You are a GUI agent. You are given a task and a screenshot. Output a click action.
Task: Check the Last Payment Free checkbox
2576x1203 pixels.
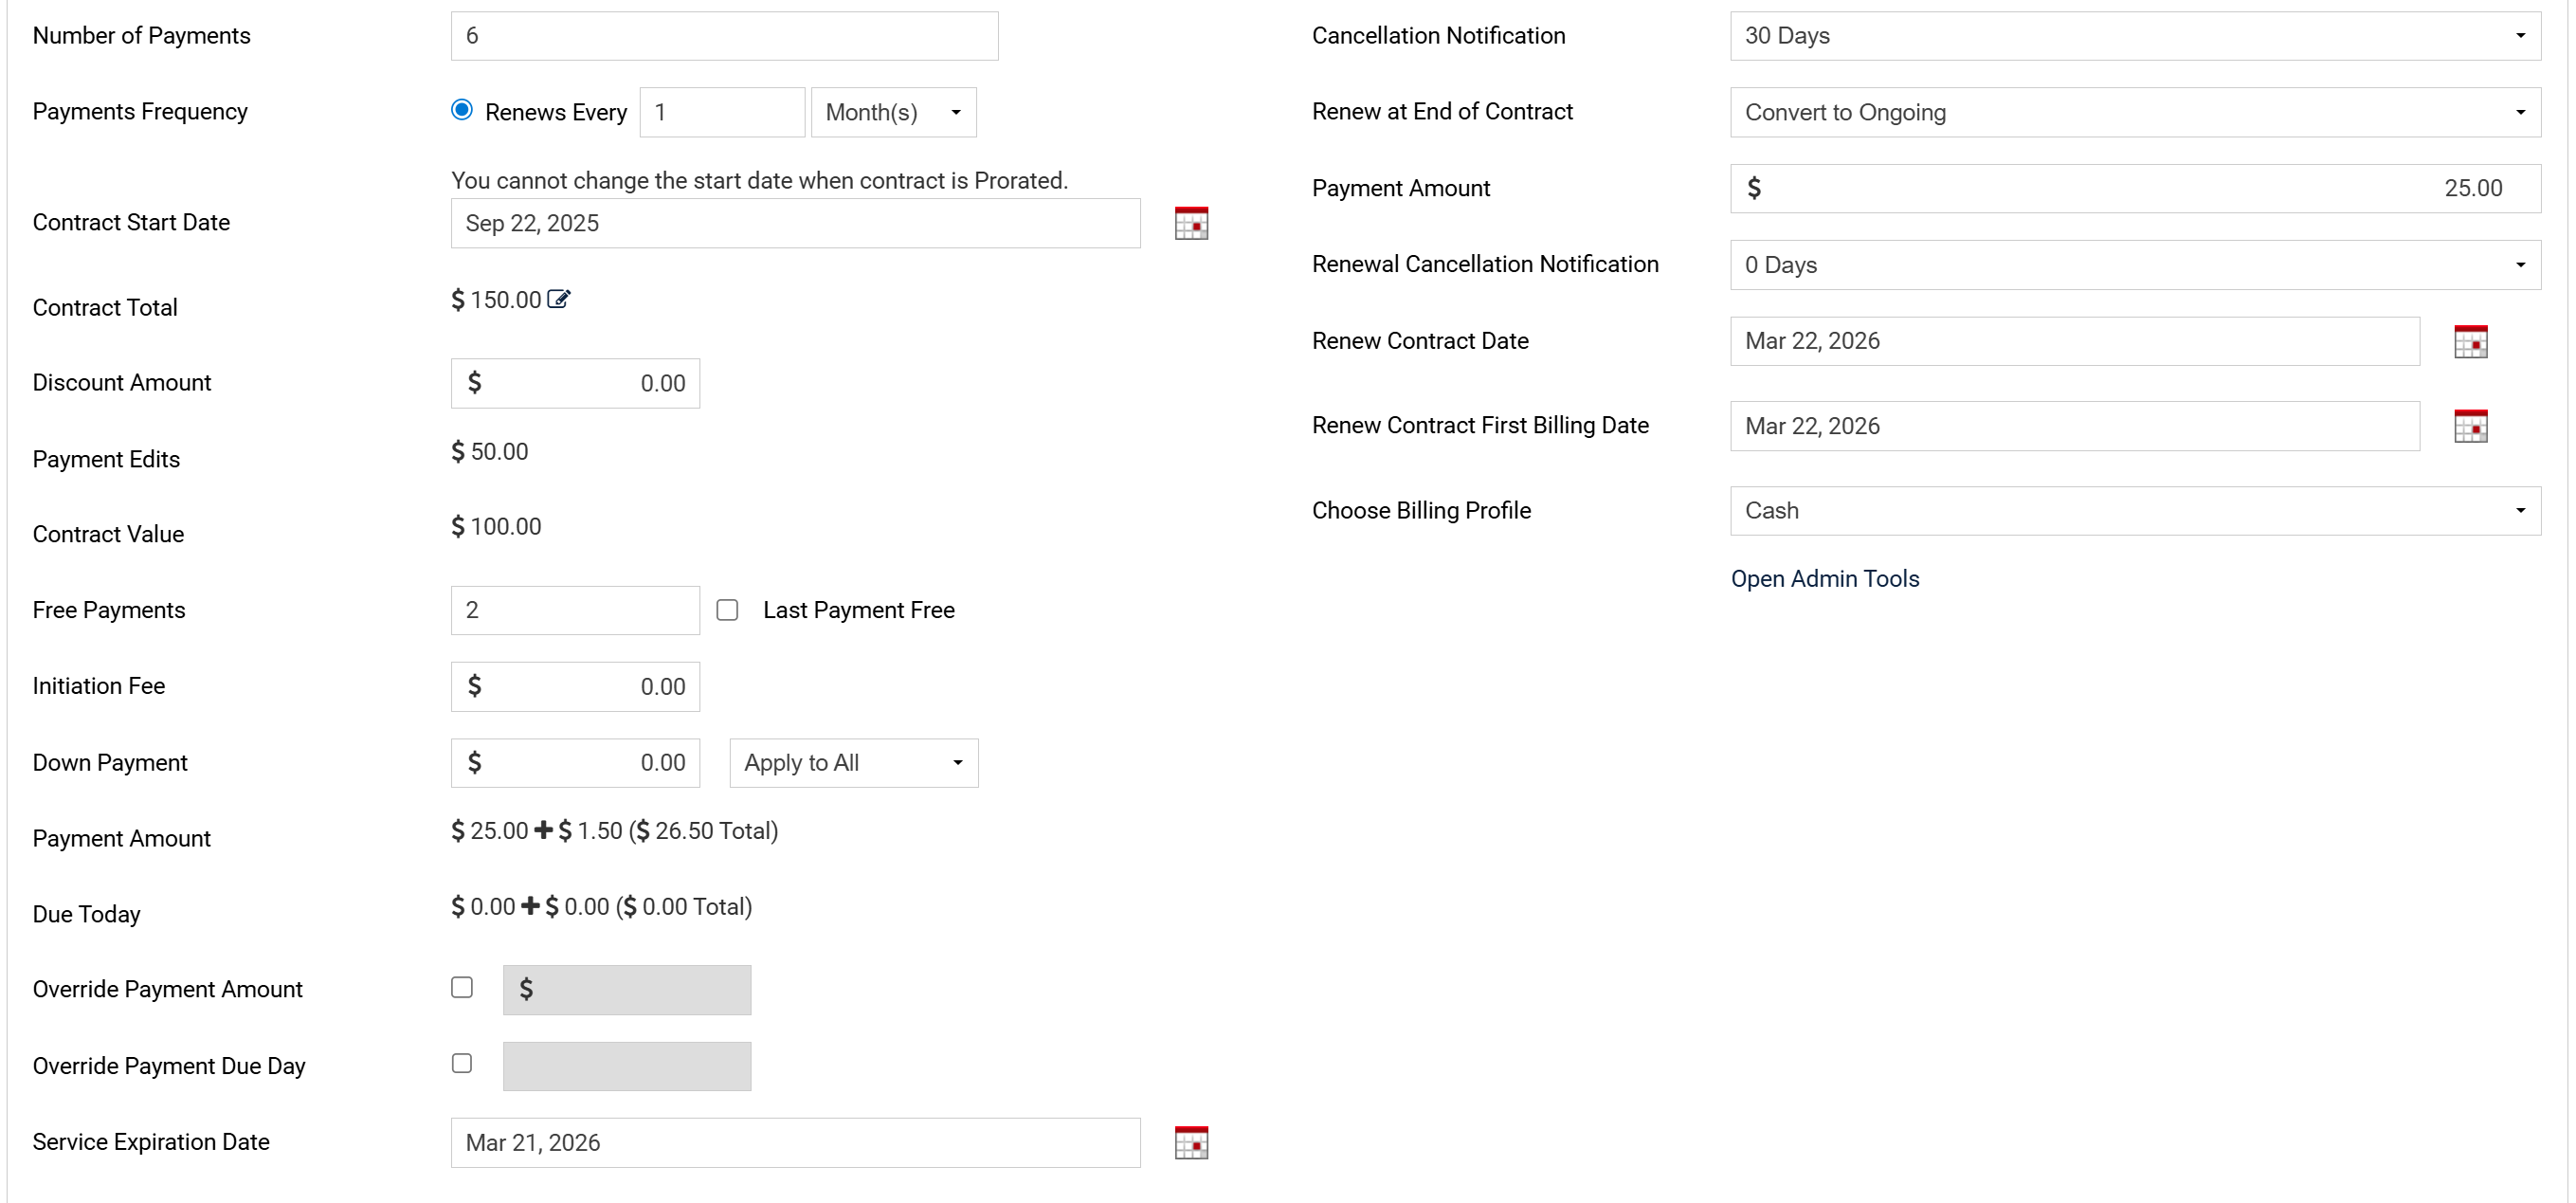tap(727, 610)
